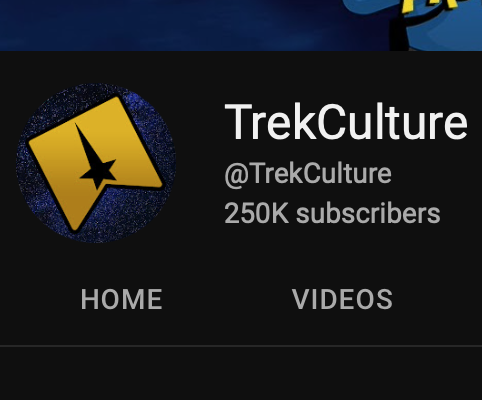The height and width of the screenshot is (400, 482).
Task: Click the @ symbol in channel handle
Action: coord(237,175)
